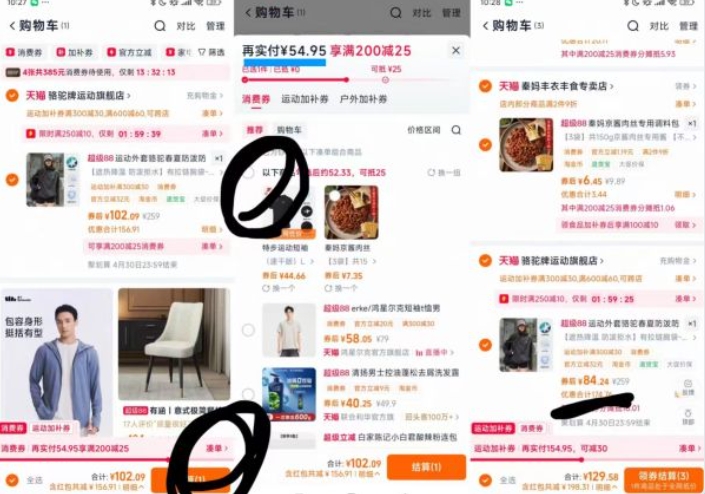This screenshot has width=705, height=494.
Task: Tap search icon in left cart header
Action: [160, 26]
